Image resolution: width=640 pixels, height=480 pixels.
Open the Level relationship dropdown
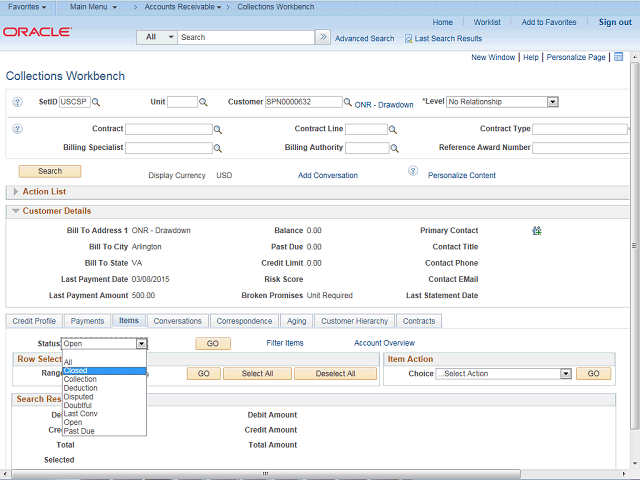click(x=552, y=102)
